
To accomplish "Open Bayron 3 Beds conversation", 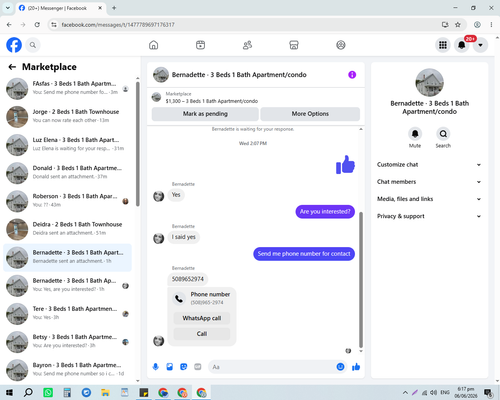I will 67,370.
